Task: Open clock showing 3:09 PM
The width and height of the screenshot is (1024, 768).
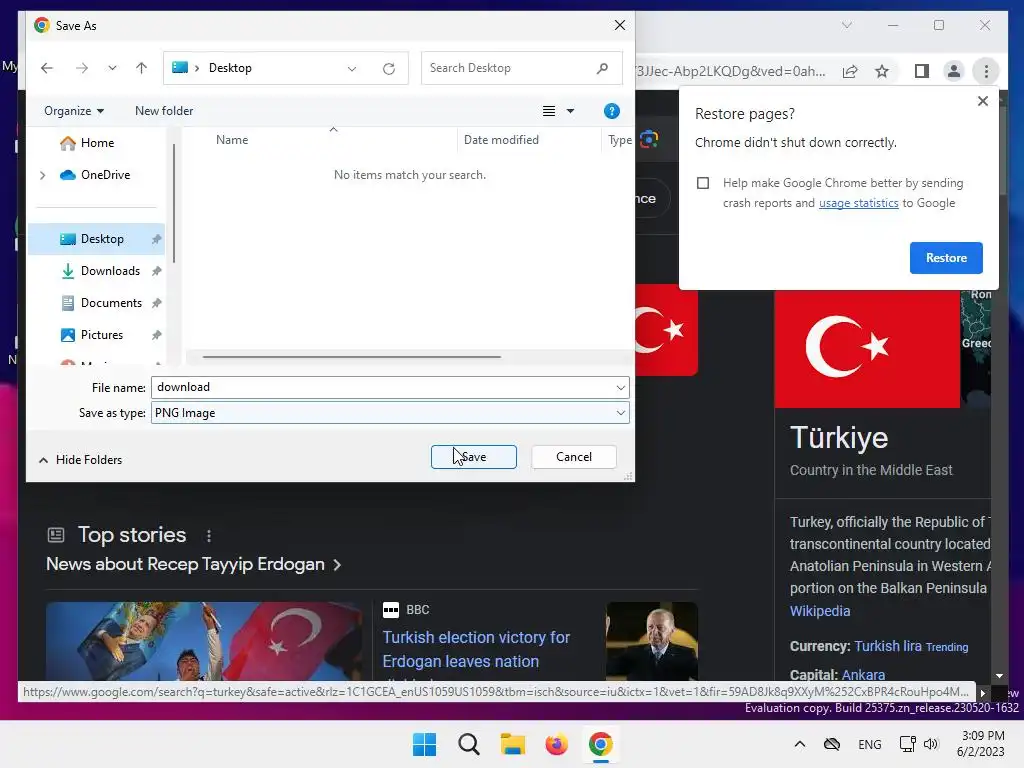Action: pos(982,744)
